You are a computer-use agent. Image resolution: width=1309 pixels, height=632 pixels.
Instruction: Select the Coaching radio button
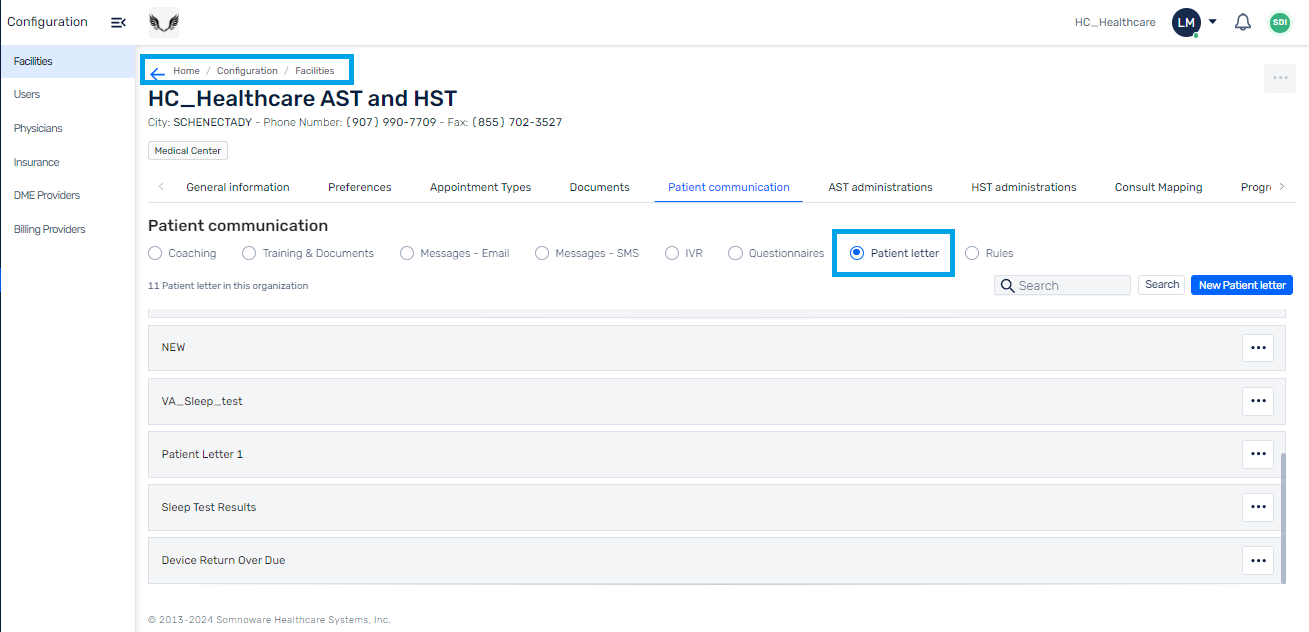coord(155,253)
